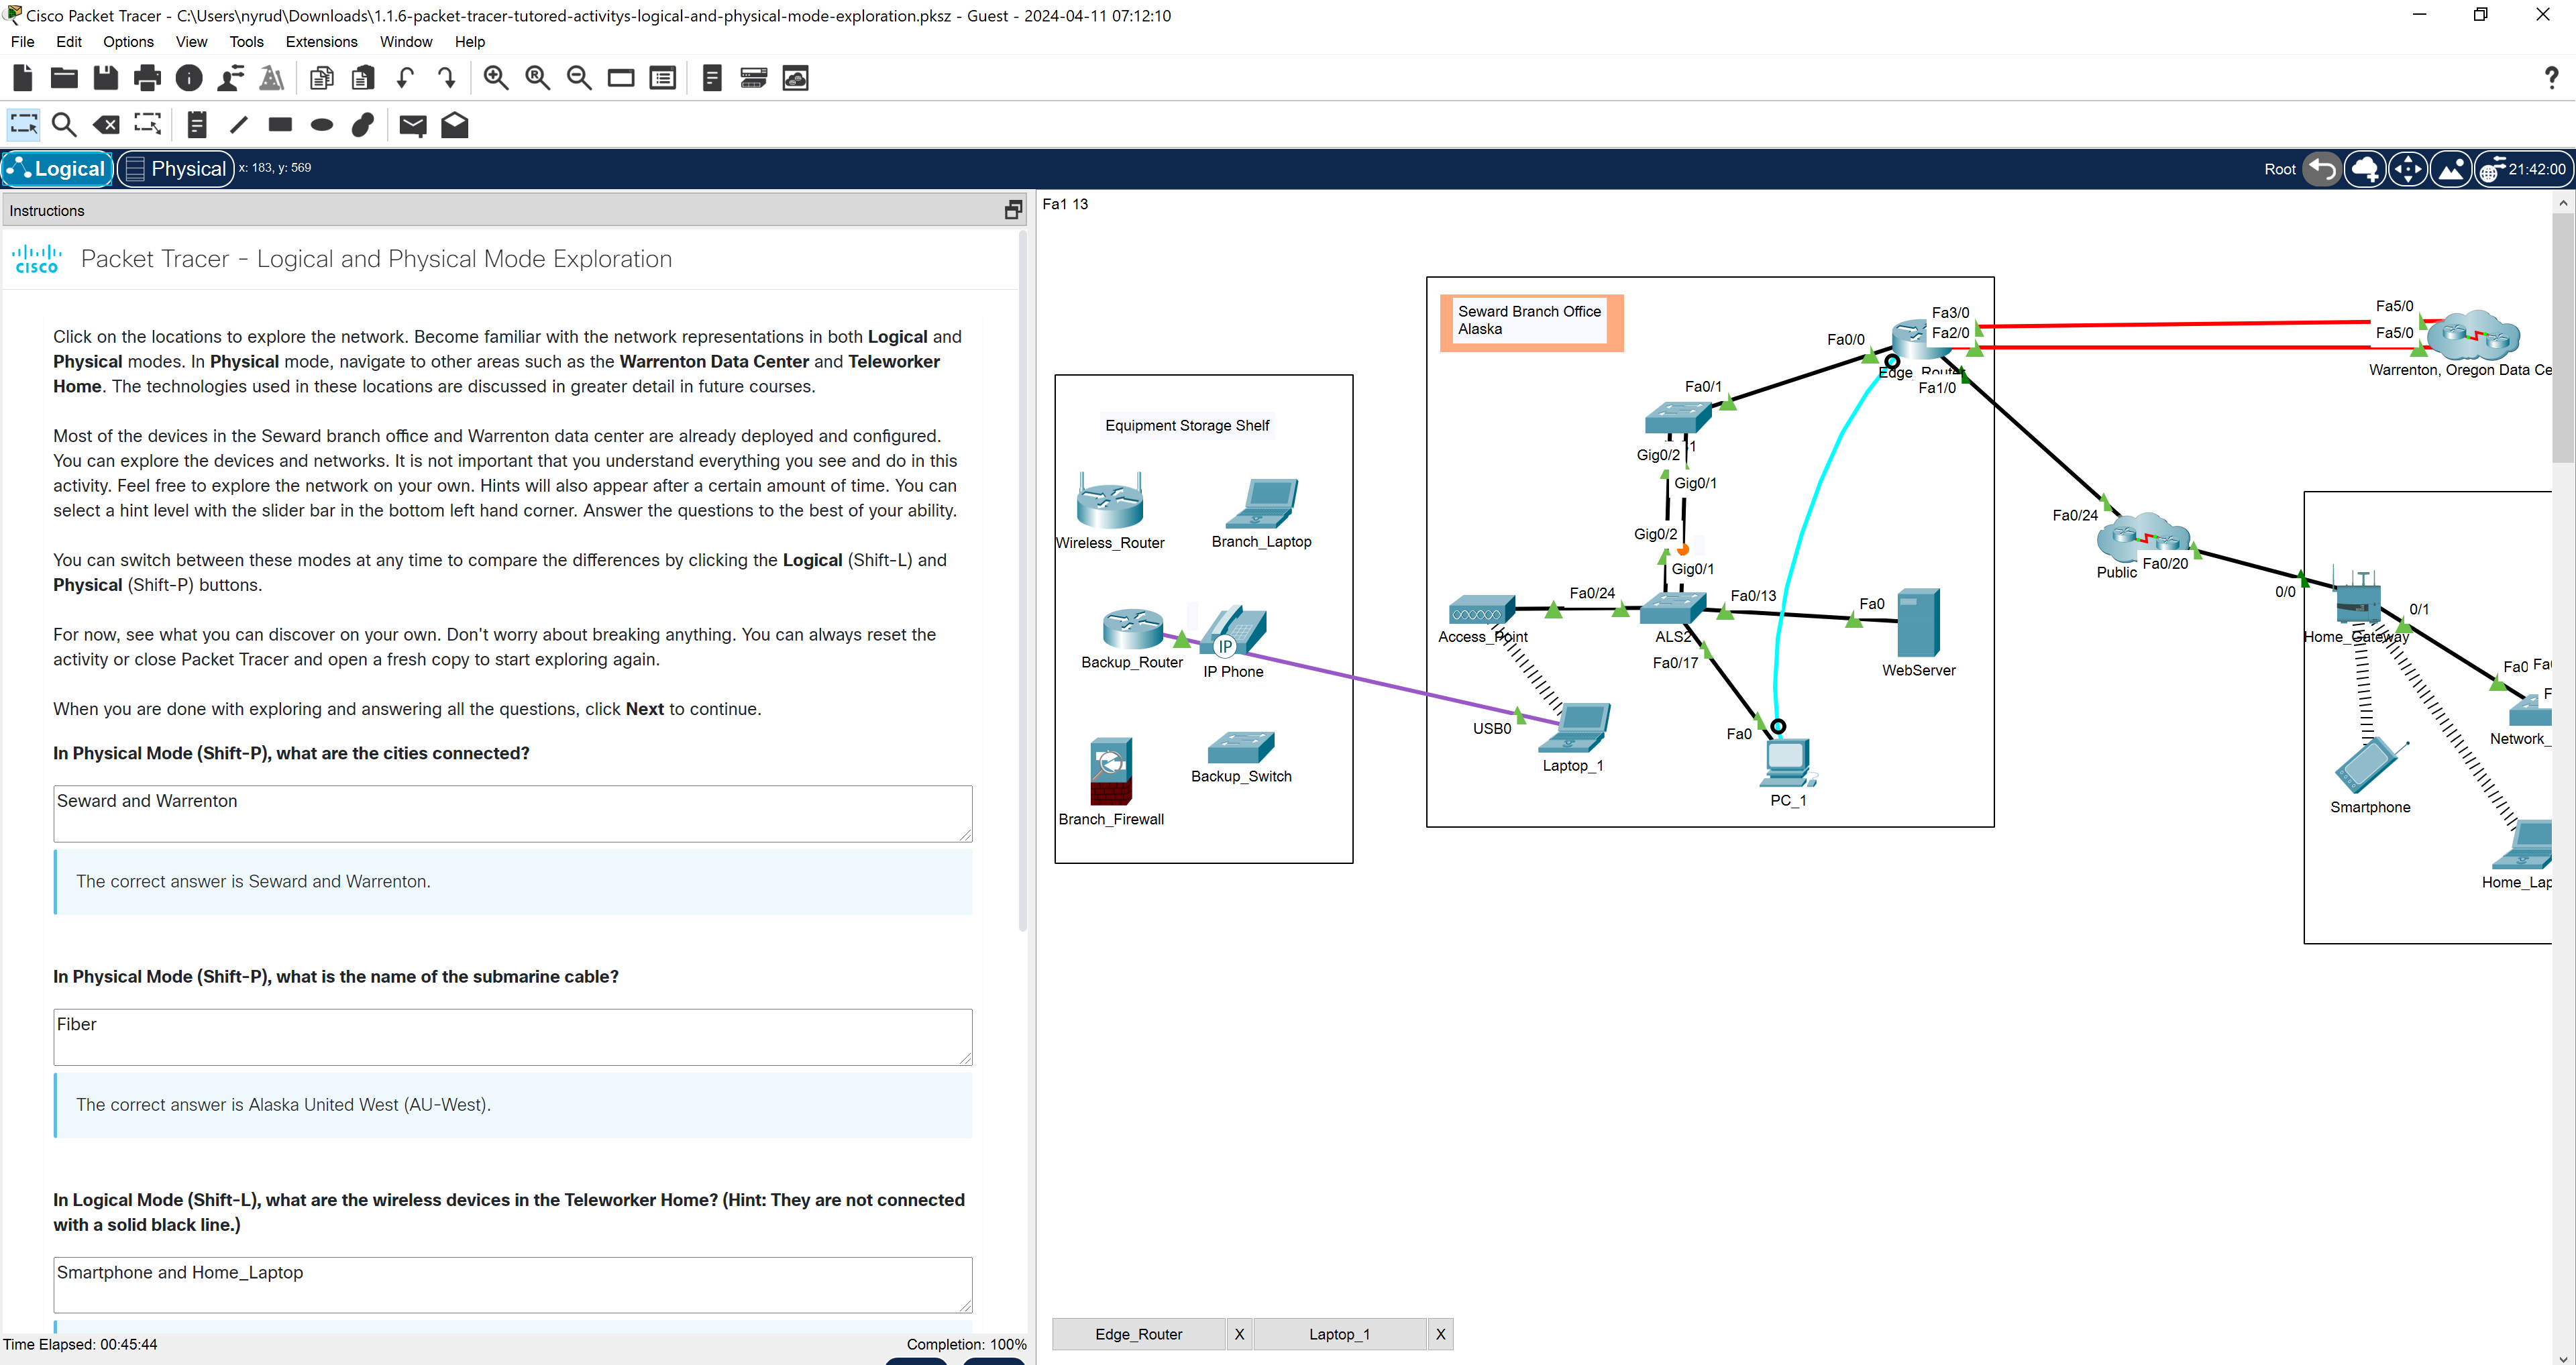Click the answer field containing Fiber
The height and width of the screenshot is (1365, 2576).
511,1037
